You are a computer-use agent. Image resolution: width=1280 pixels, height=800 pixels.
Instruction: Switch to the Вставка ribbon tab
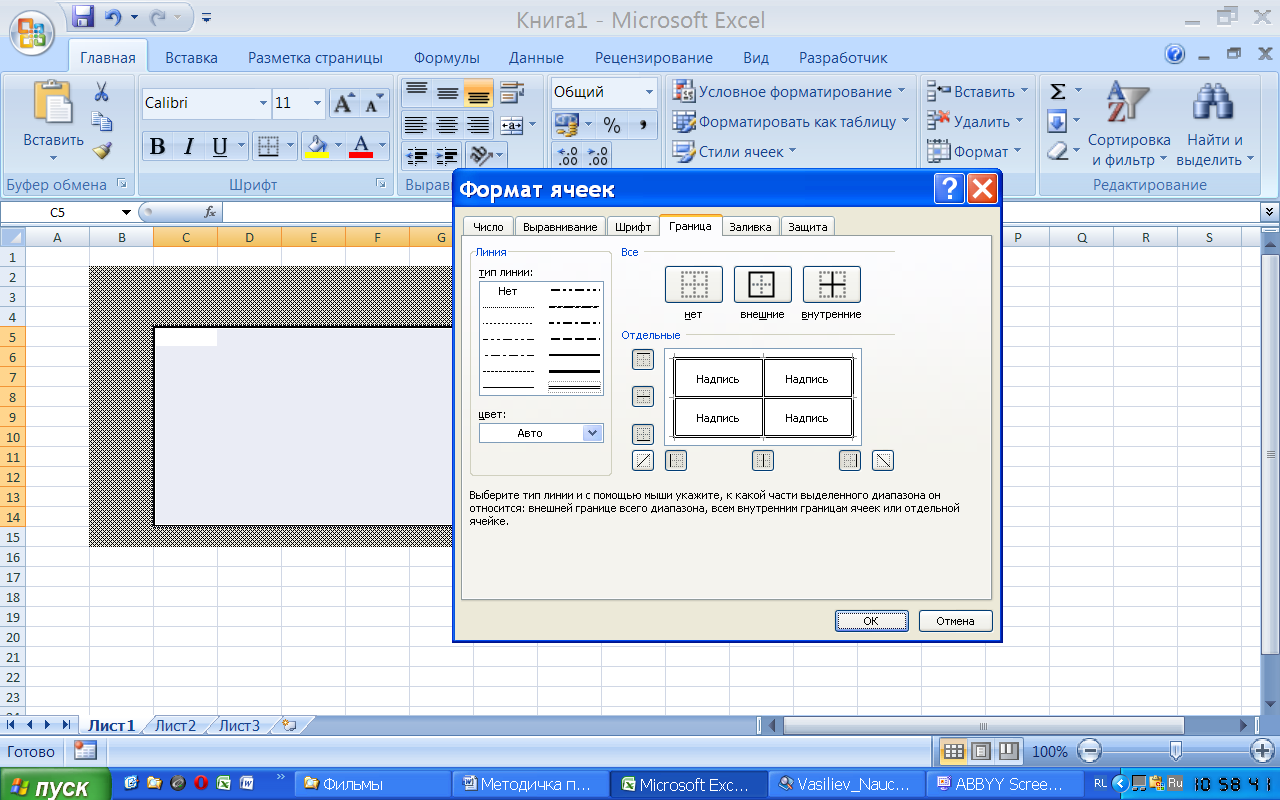tap(191, 58)
